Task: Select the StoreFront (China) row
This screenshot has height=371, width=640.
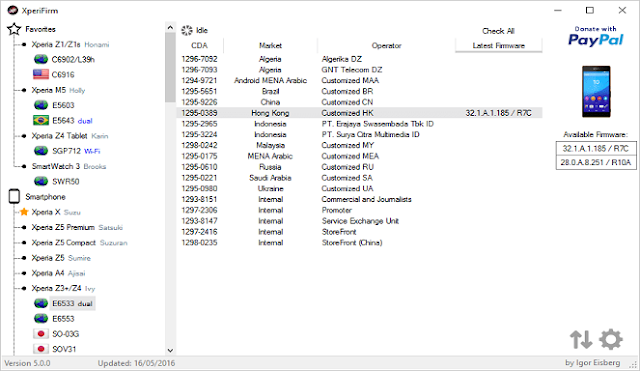Action: pyautogui.click(x=359, y=242)
